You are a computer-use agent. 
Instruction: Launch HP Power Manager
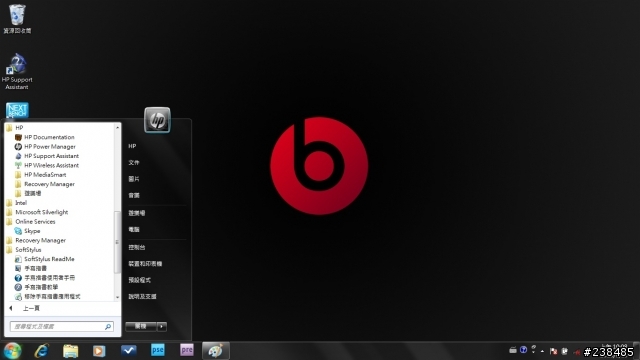[45, 147]
